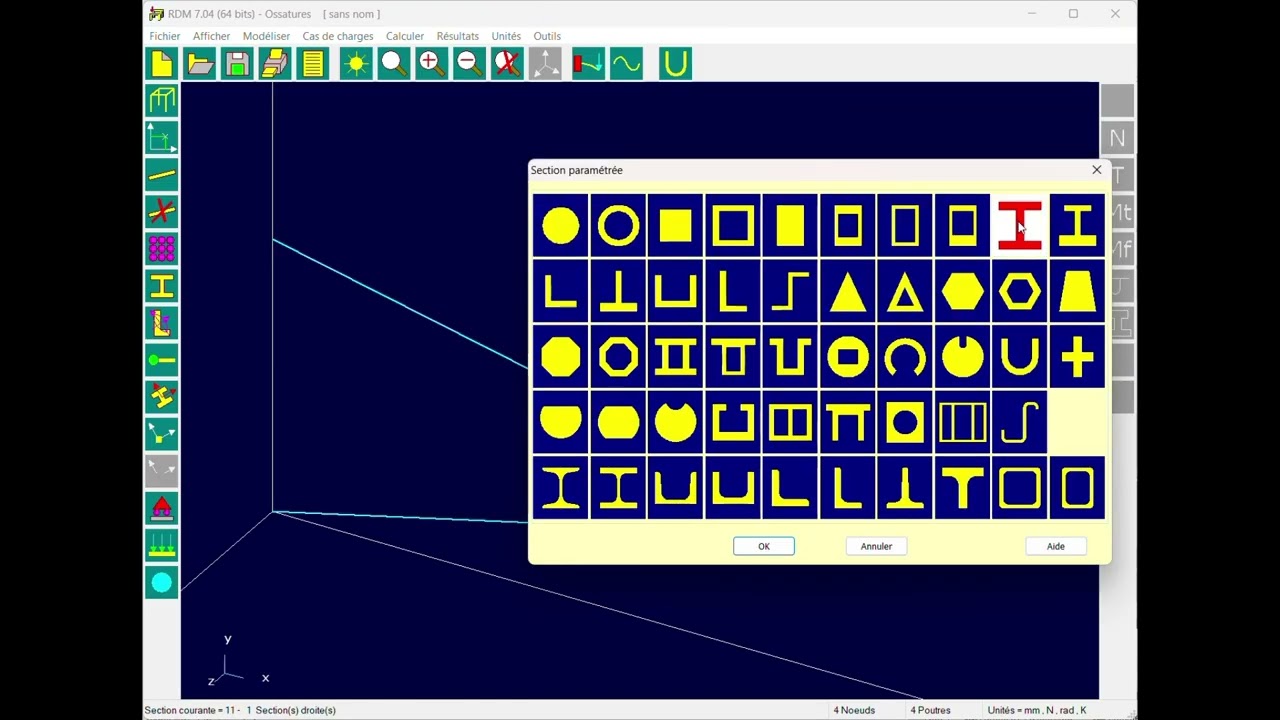Choose the three-cell box section
Image resolution: width=1280 pixels, height=720 pixels.
pos(963,422)
